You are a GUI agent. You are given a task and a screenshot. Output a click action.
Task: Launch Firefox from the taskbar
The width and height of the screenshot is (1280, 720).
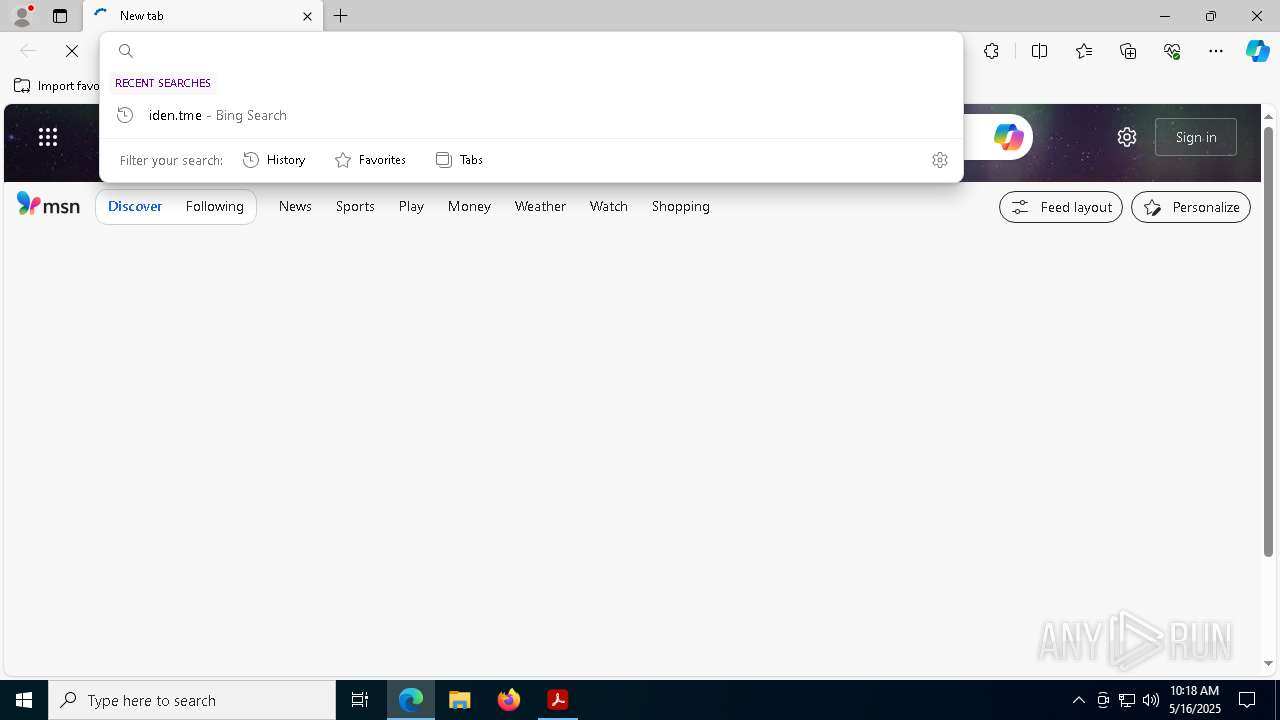point(509,700)
